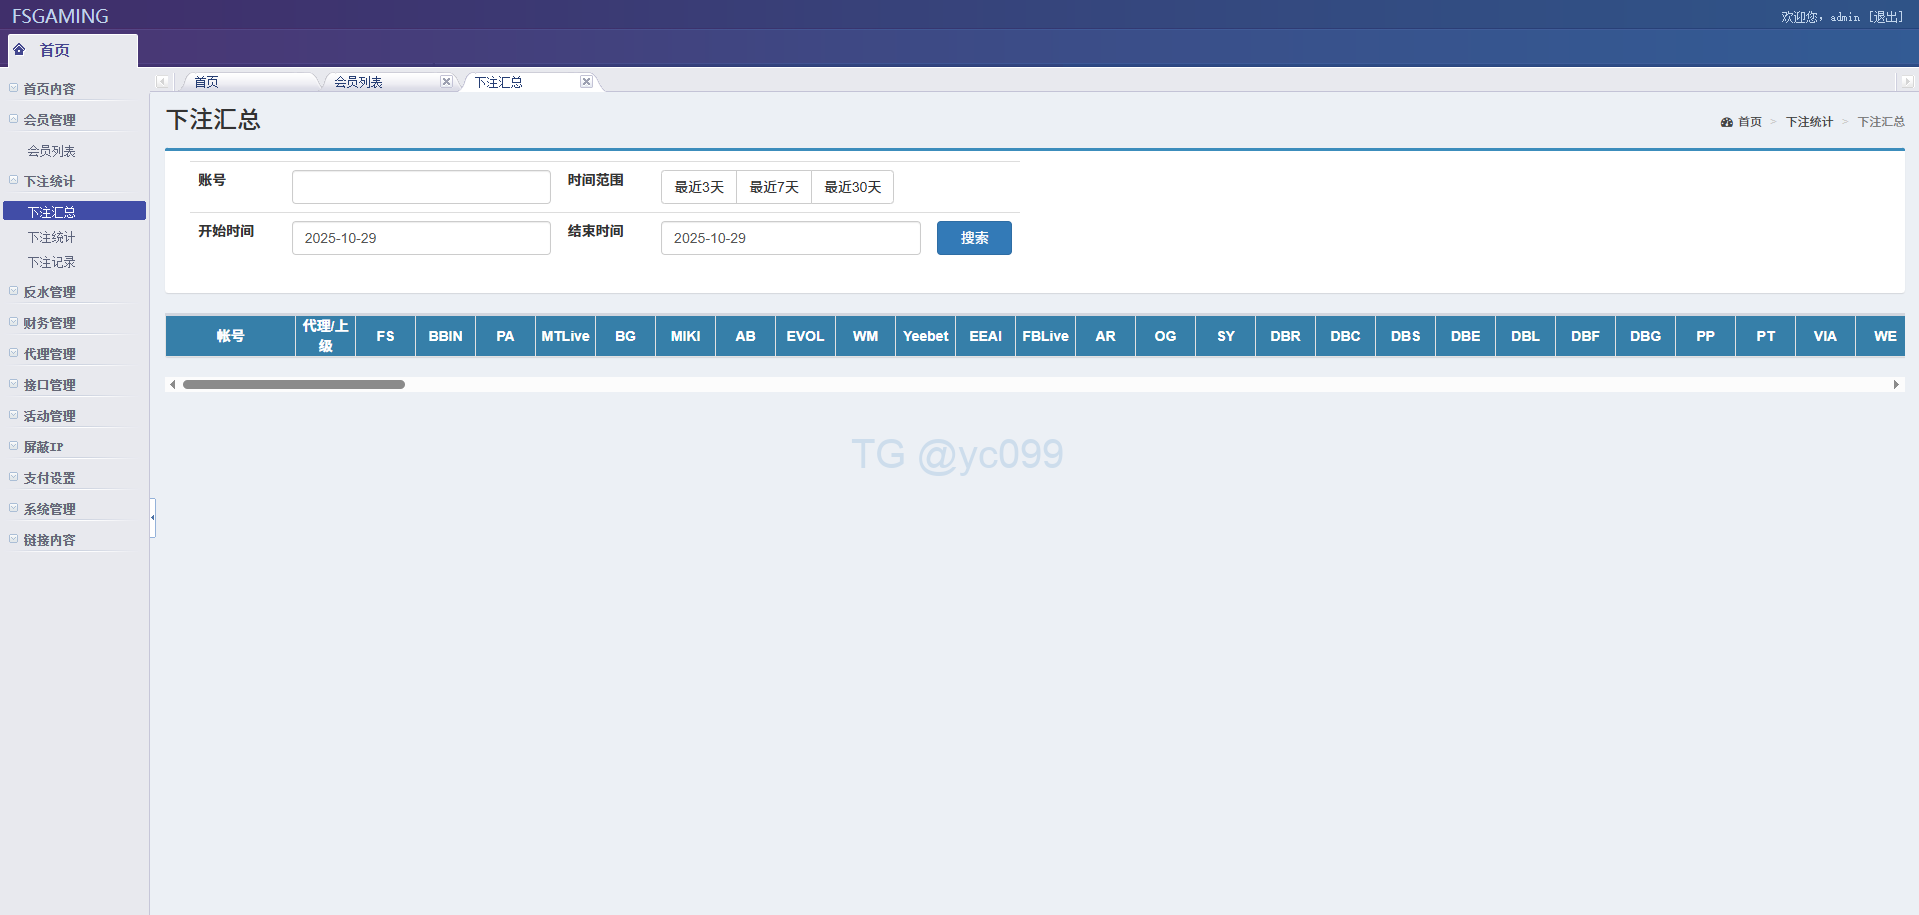1919x915 pixels.
Task: Click the horizontal table scrollbar thumb
Action: click(x=293, y=384)
